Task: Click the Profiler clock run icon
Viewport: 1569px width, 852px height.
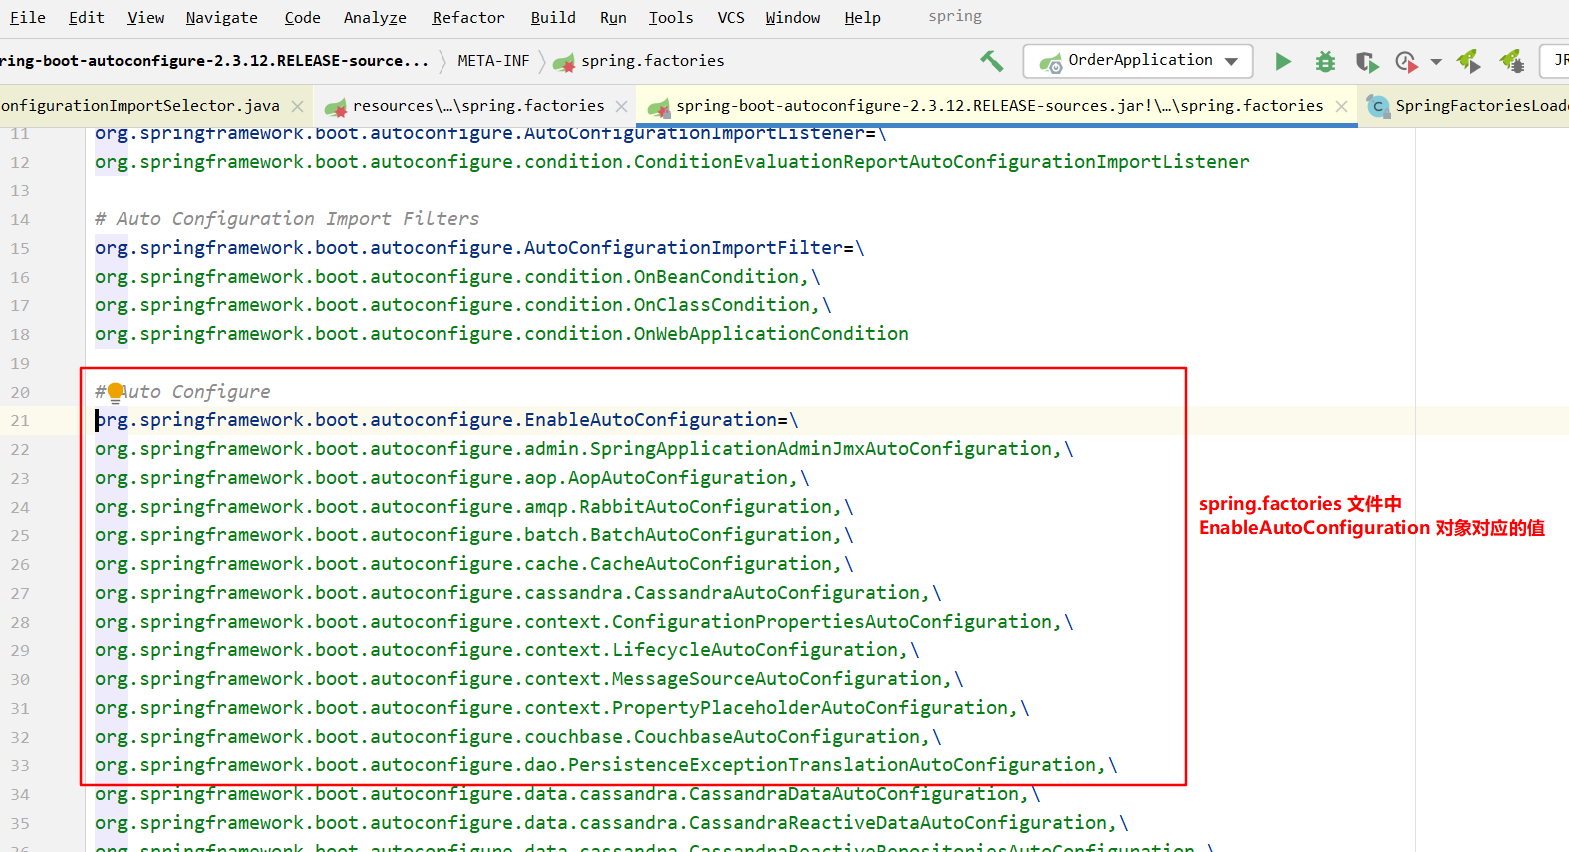Action: coord(1406,62)
